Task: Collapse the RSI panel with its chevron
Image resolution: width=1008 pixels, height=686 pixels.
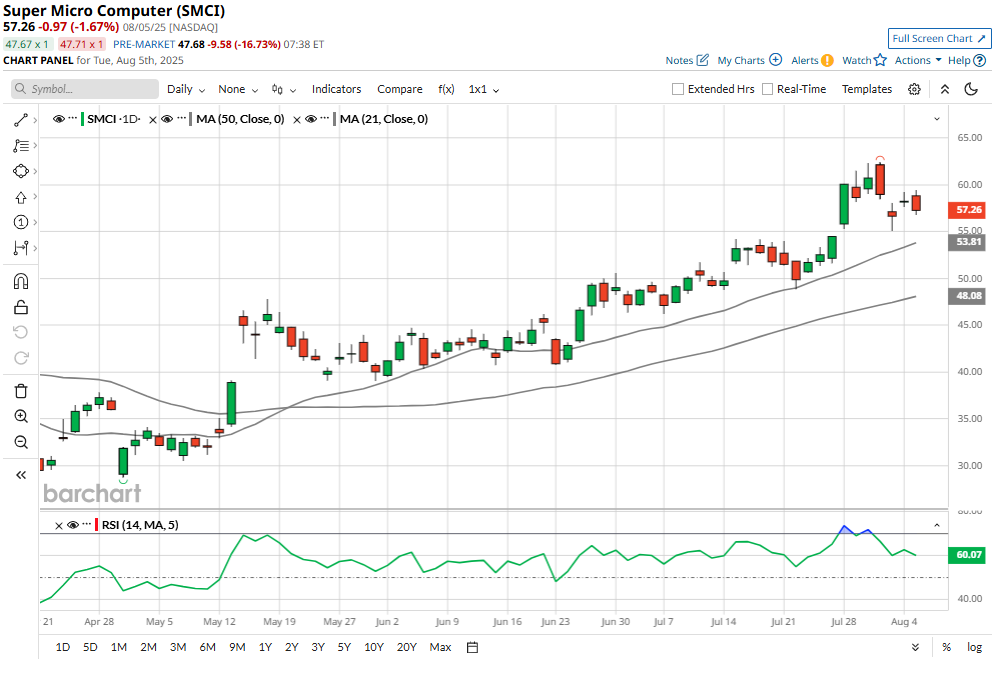Action: tap(937, 525)
